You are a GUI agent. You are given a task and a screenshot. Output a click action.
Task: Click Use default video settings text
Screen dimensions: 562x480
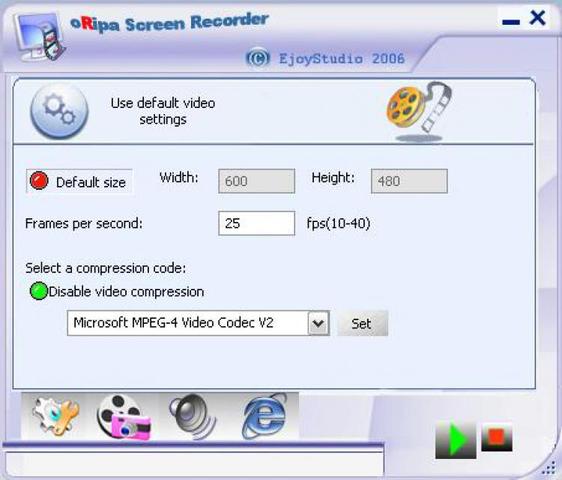[x=163, y=111]
